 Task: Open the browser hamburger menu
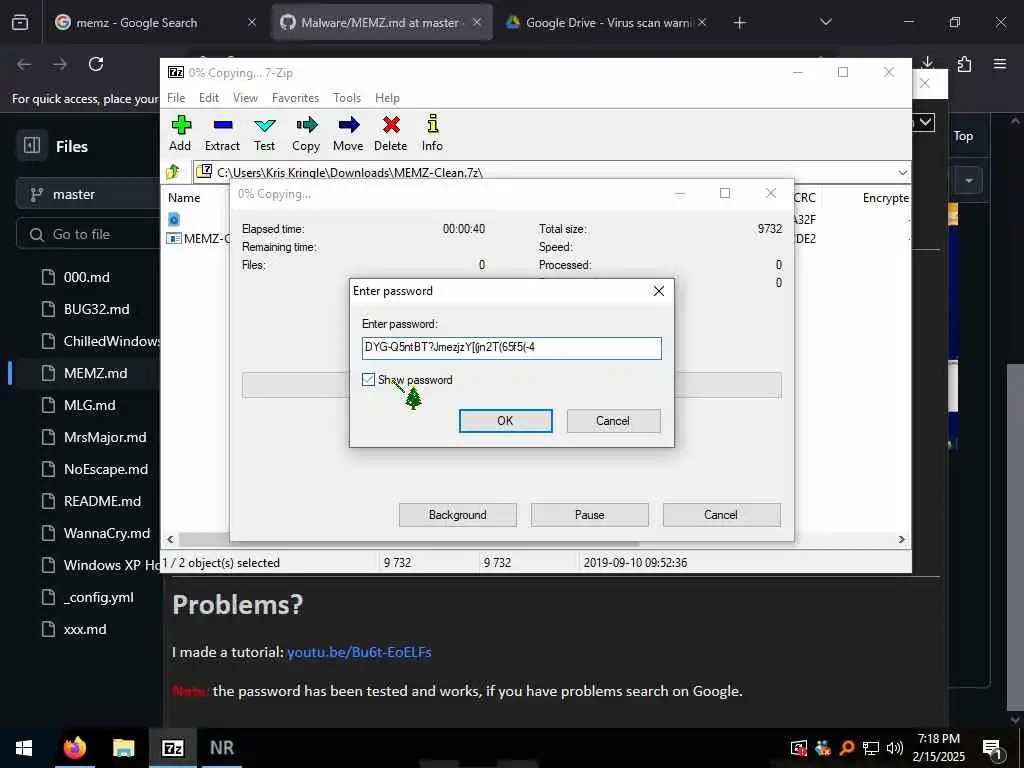[1000, 64]
